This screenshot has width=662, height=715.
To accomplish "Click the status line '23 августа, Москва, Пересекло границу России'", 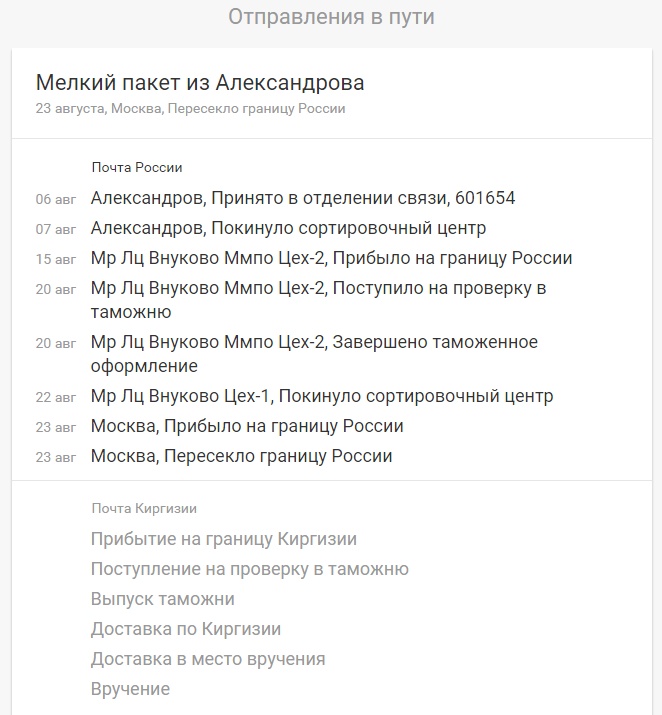I will 191,109.
